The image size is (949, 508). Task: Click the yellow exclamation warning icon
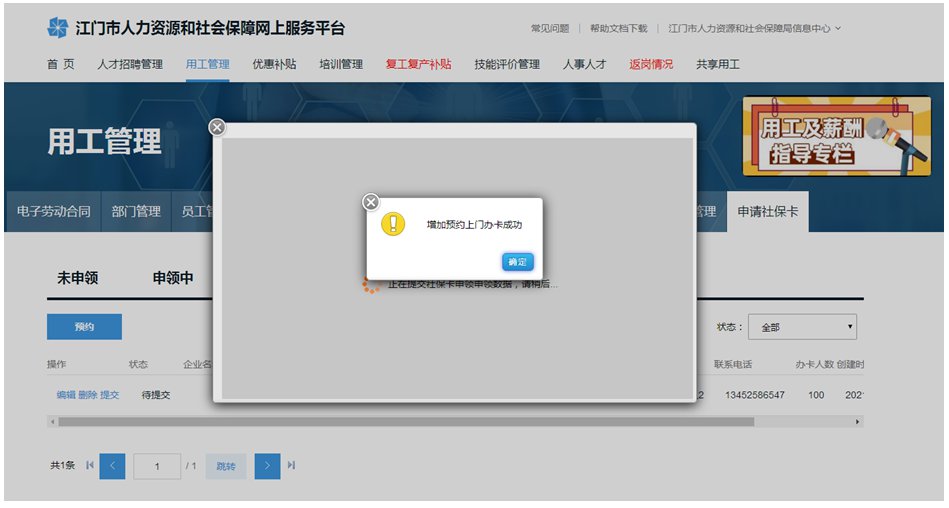point(393,223)
